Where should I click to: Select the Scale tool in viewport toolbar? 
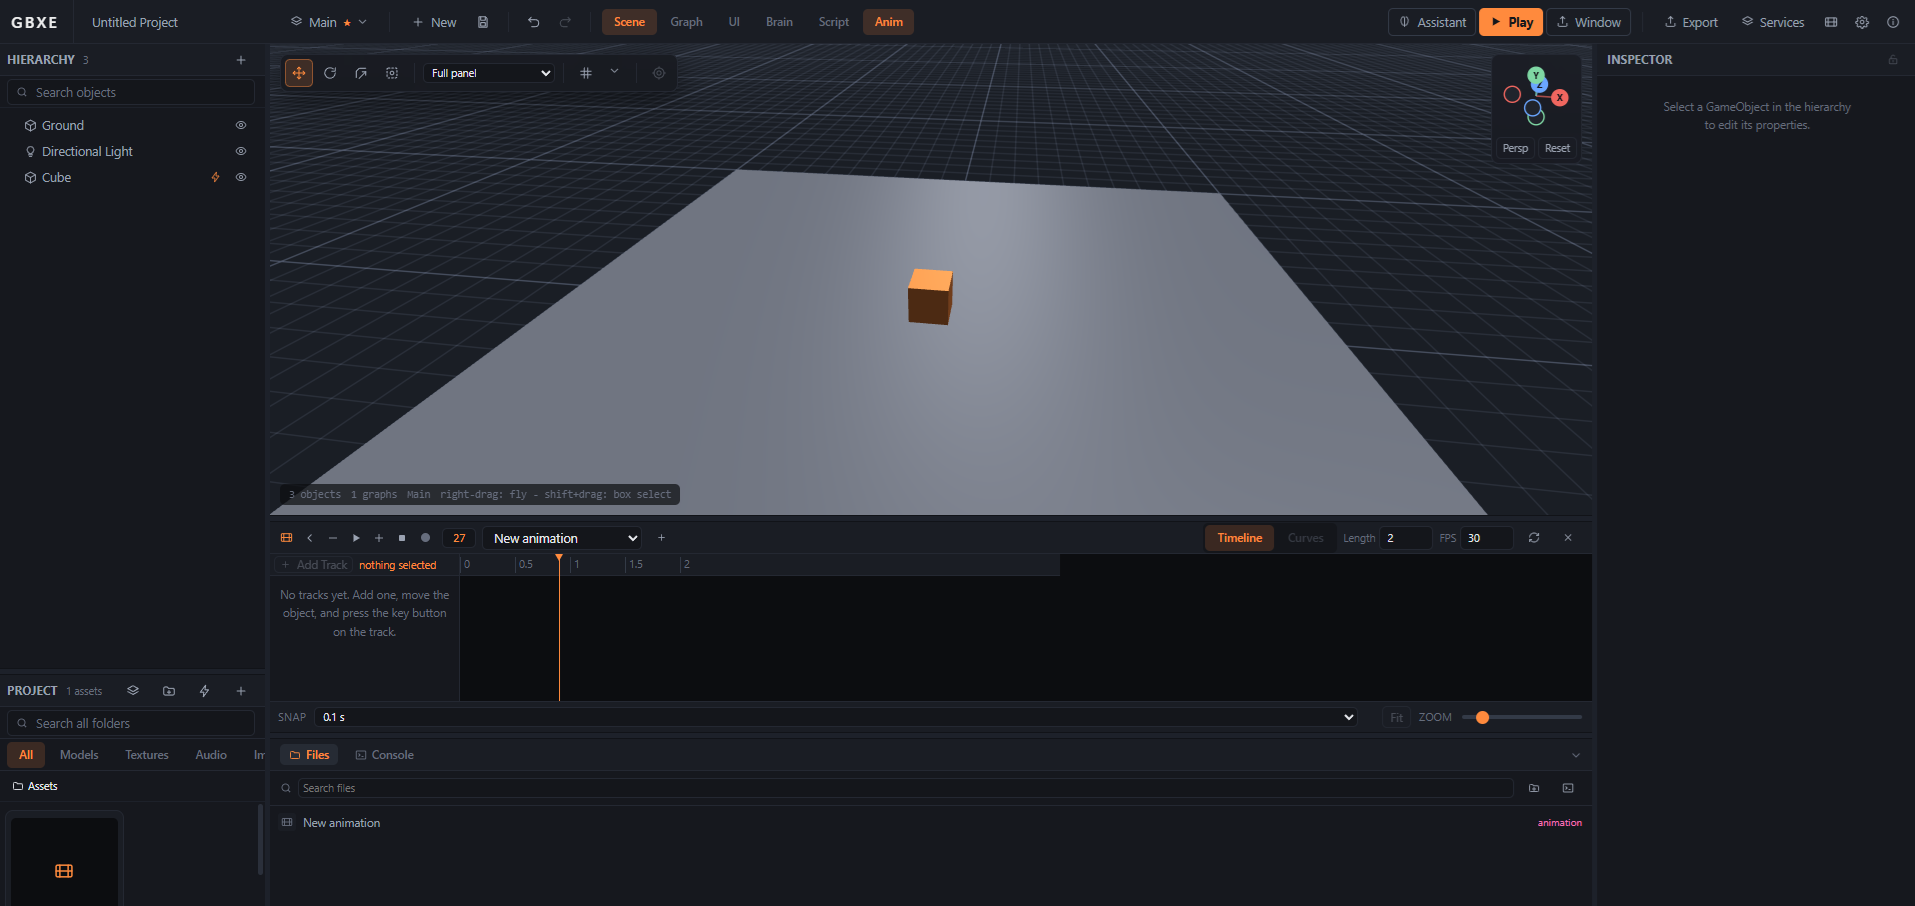point(361,73)
